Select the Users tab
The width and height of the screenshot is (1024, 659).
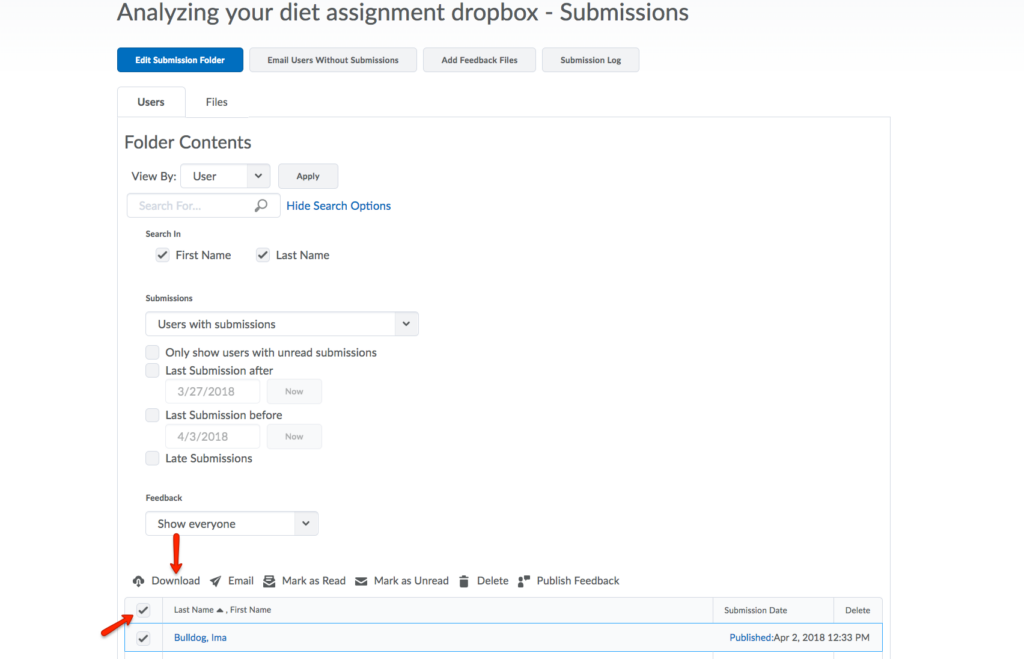(x=151, y=102)
